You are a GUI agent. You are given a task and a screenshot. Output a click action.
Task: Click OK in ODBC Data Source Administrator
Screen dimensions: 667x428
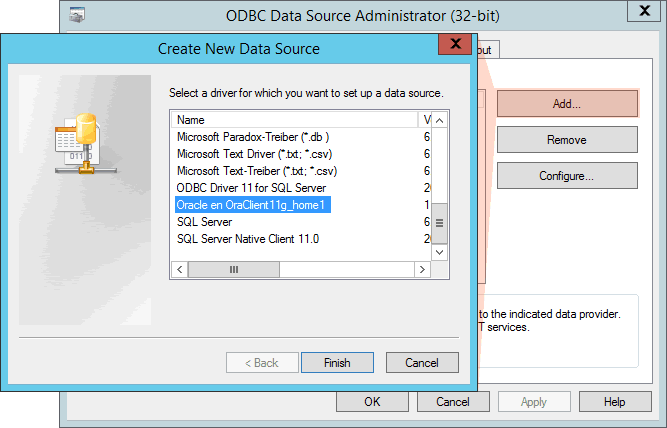(x=372, y=402)
